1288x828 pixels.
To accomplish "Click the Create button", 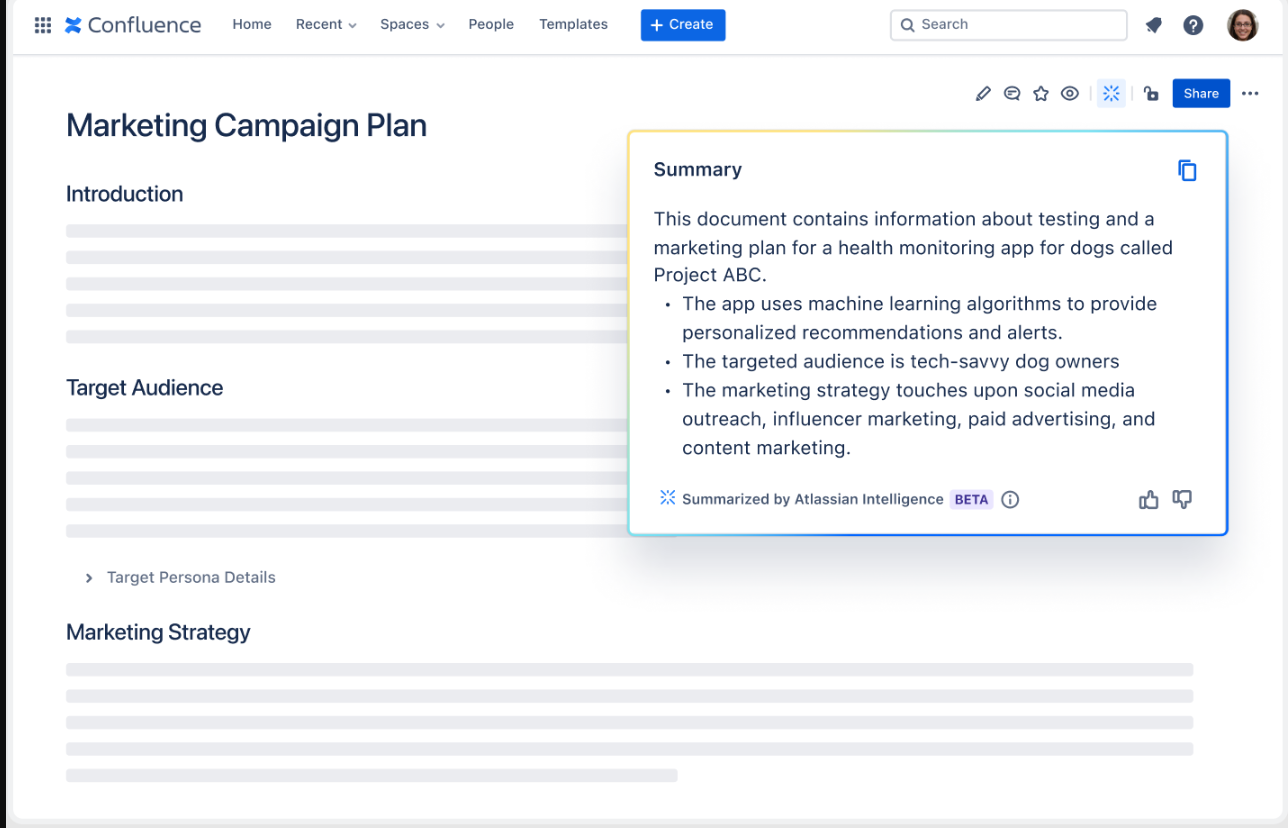I will pos(683,25).
